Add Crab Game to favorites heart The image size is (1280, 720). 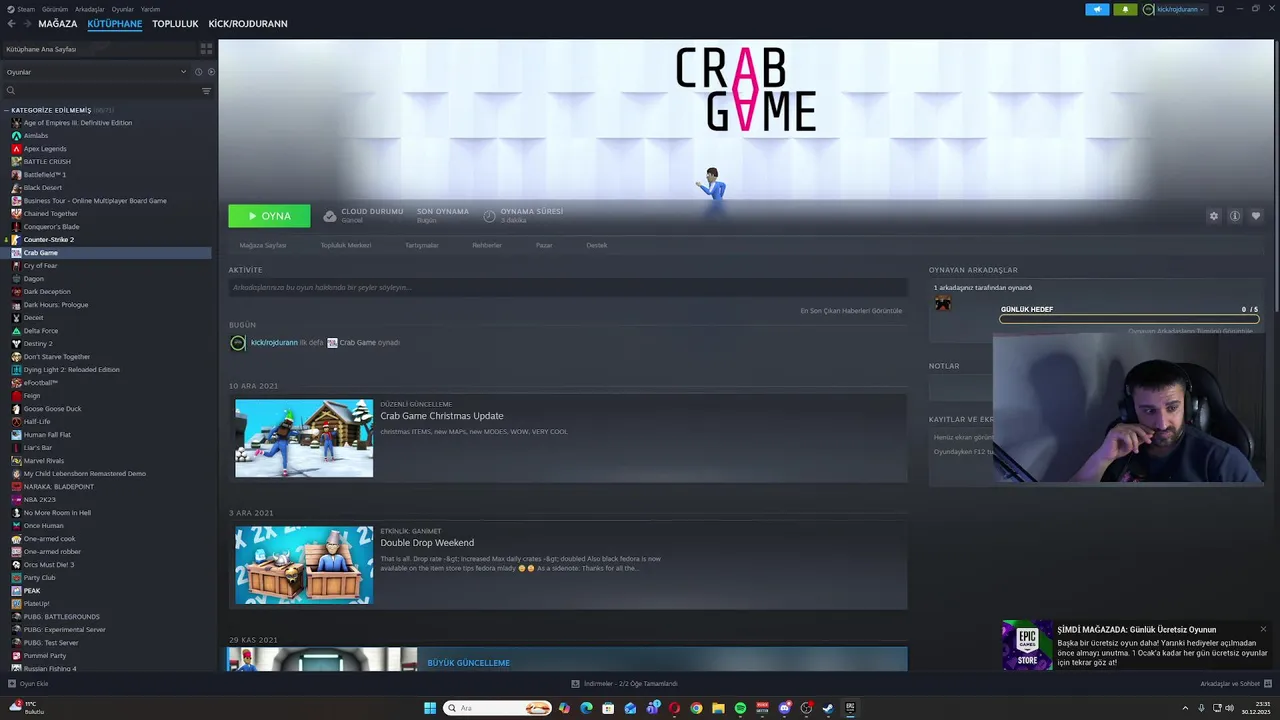[1256, 216]
